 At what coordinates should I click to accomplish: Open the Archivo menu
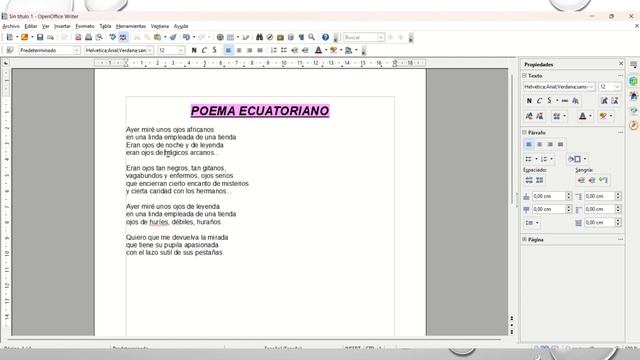click(x=11, y=26)
